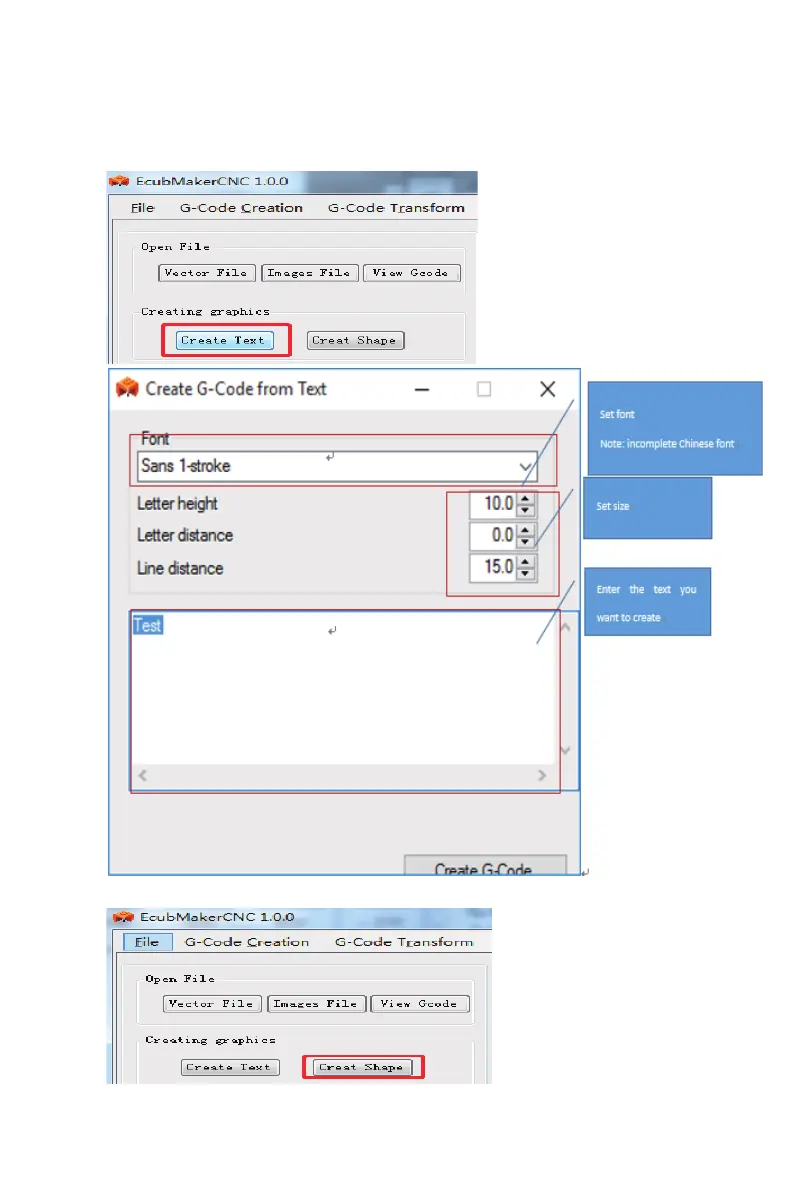Open the non-highlighted File menu
This screenshot has height=1191, width=794.
pyautogui.click(x=143, y=207)
